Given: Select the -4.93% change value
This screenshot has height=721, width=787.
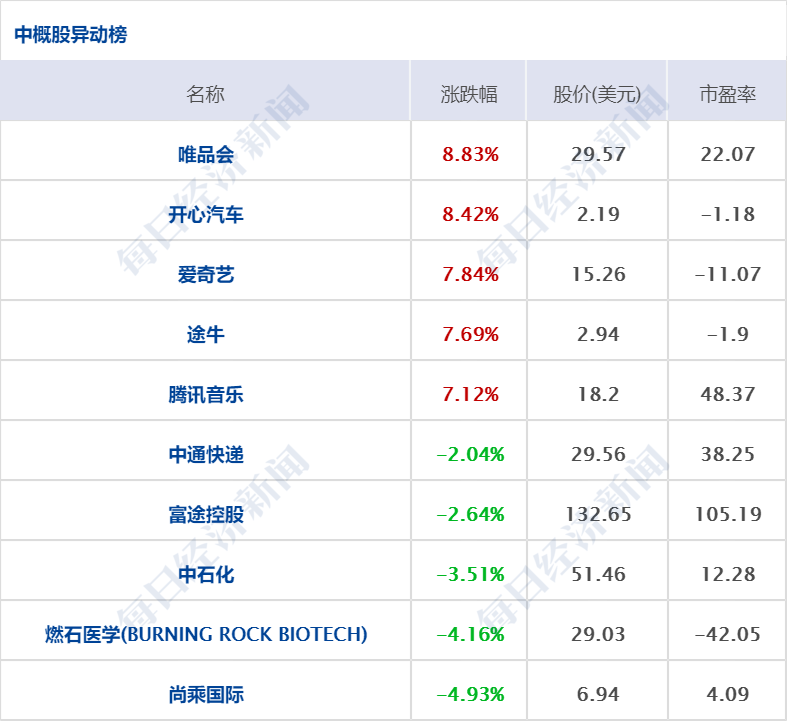Looking at the screenshot, I should tap(470, 694).
